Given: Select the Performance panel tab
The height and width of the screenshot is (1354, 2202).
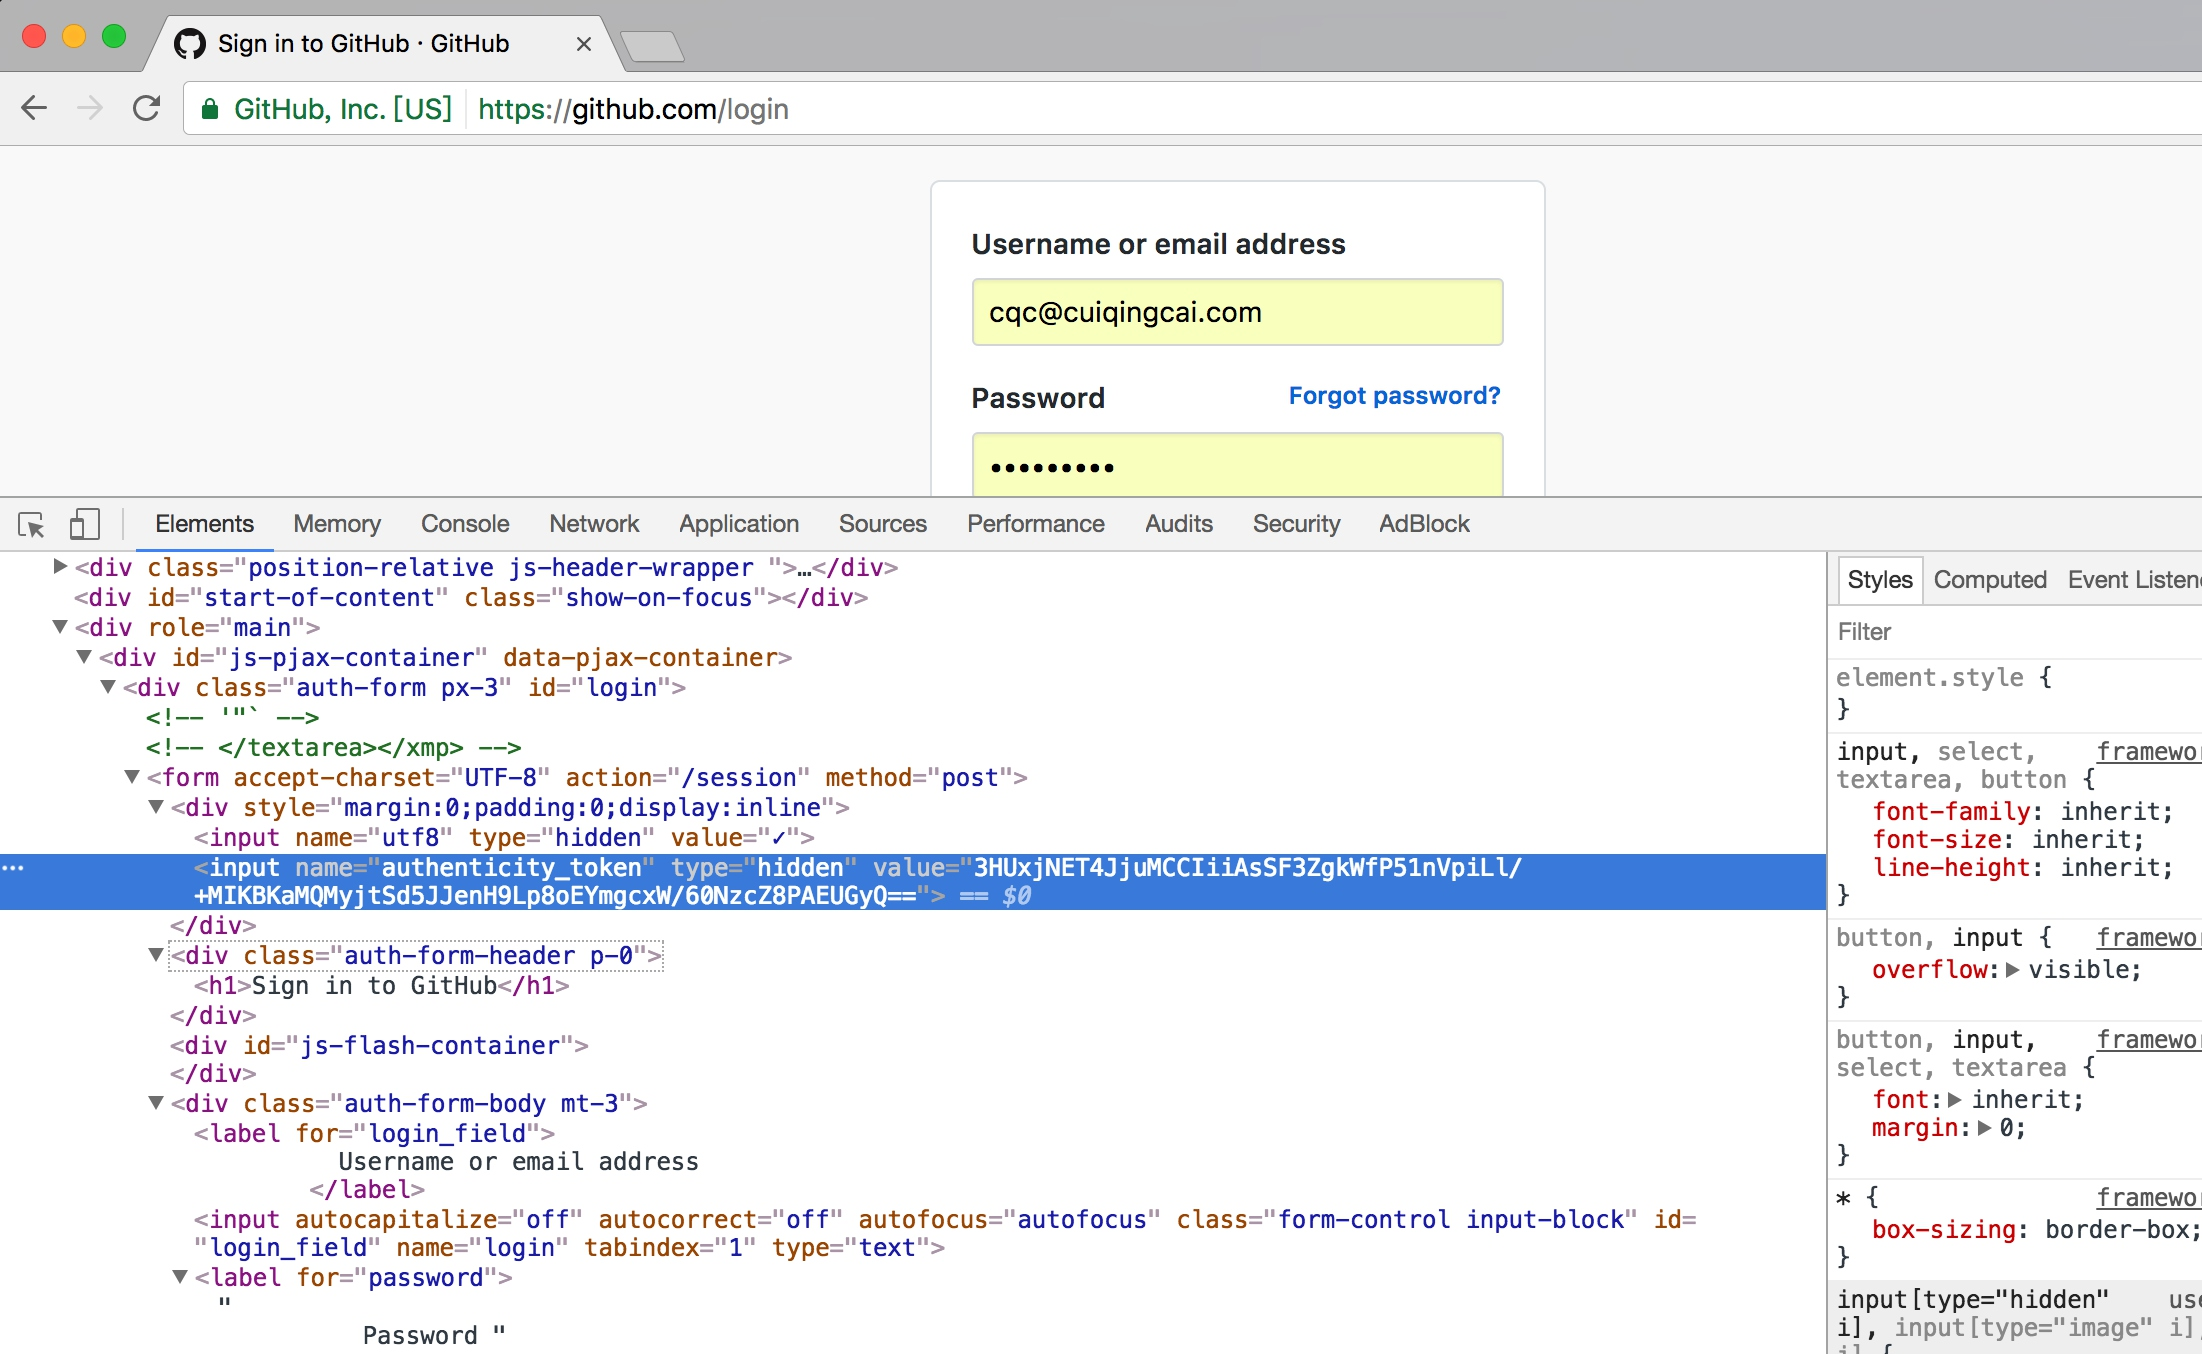Looking at the screenshot, I should [1038, 522].
